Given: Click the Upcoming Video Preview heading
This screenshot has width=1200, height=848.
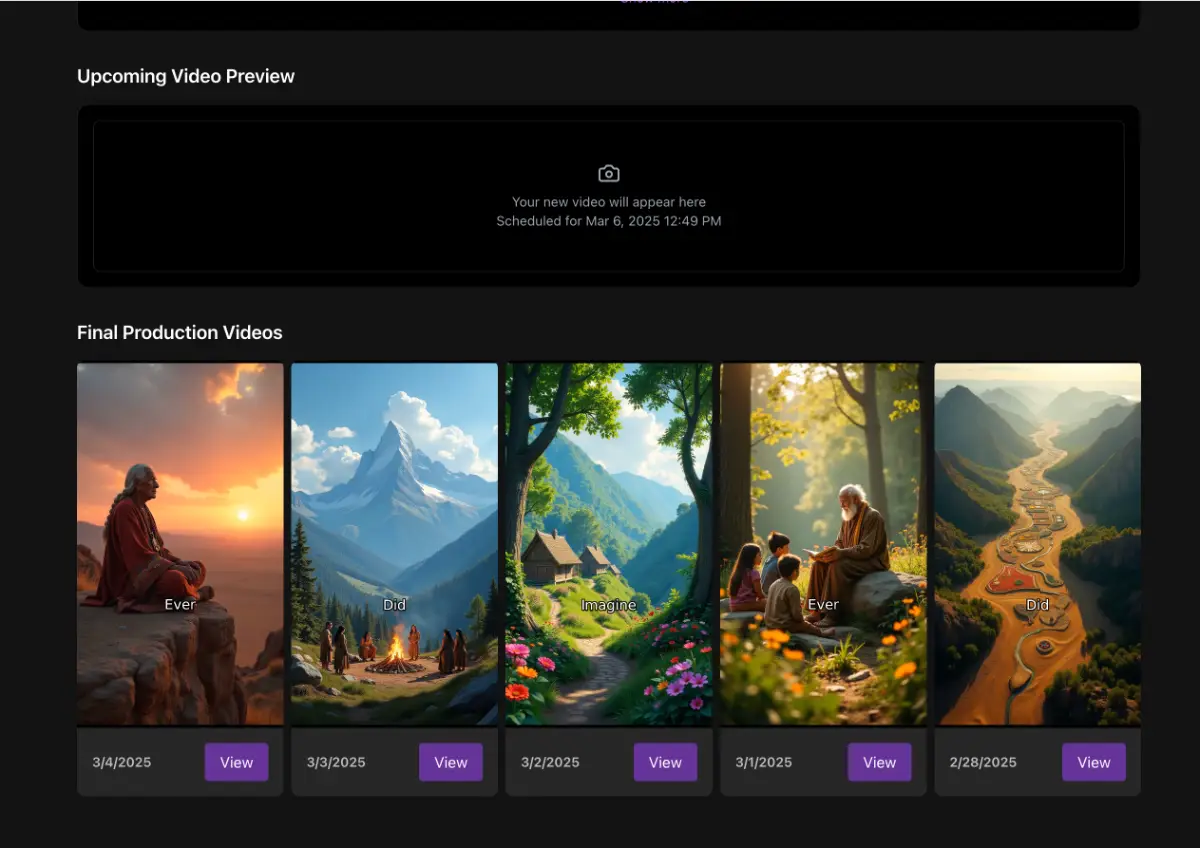Looking at the screenshot, I should 186,76.
